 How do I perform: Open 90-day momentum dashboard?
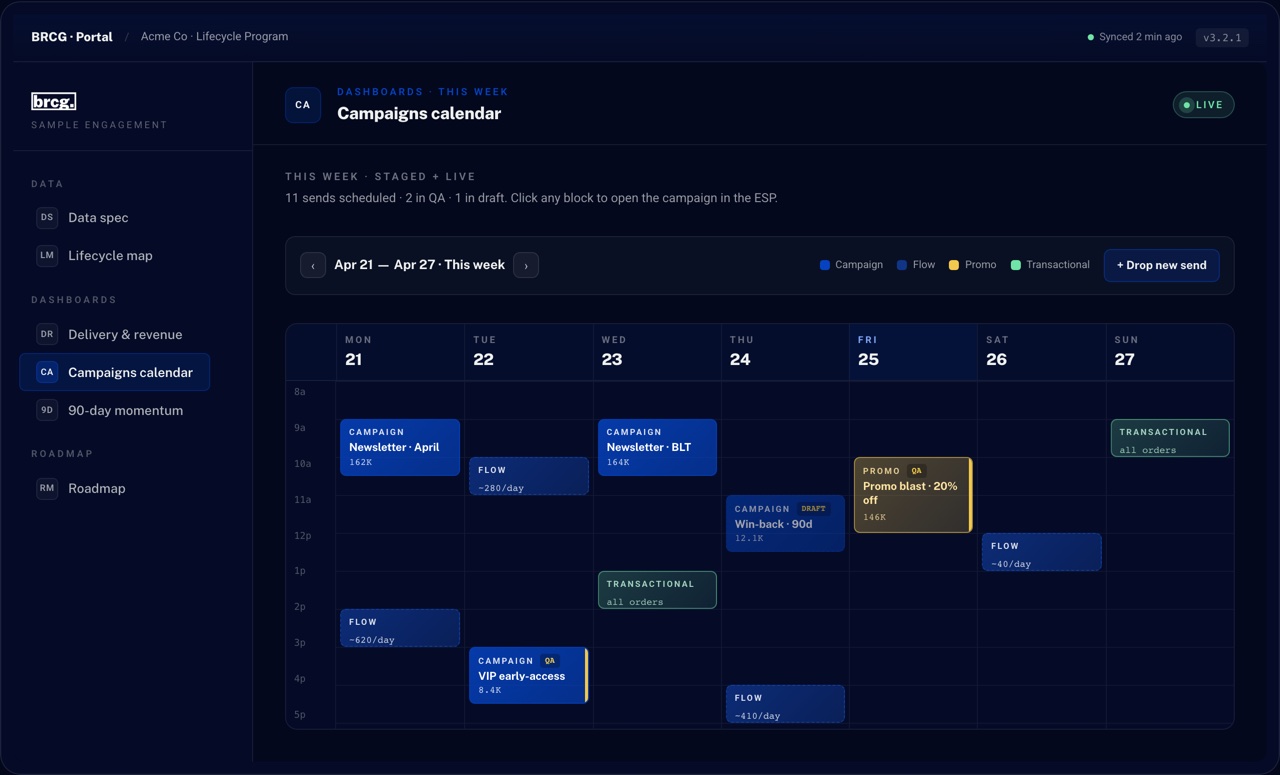[115, 410]
